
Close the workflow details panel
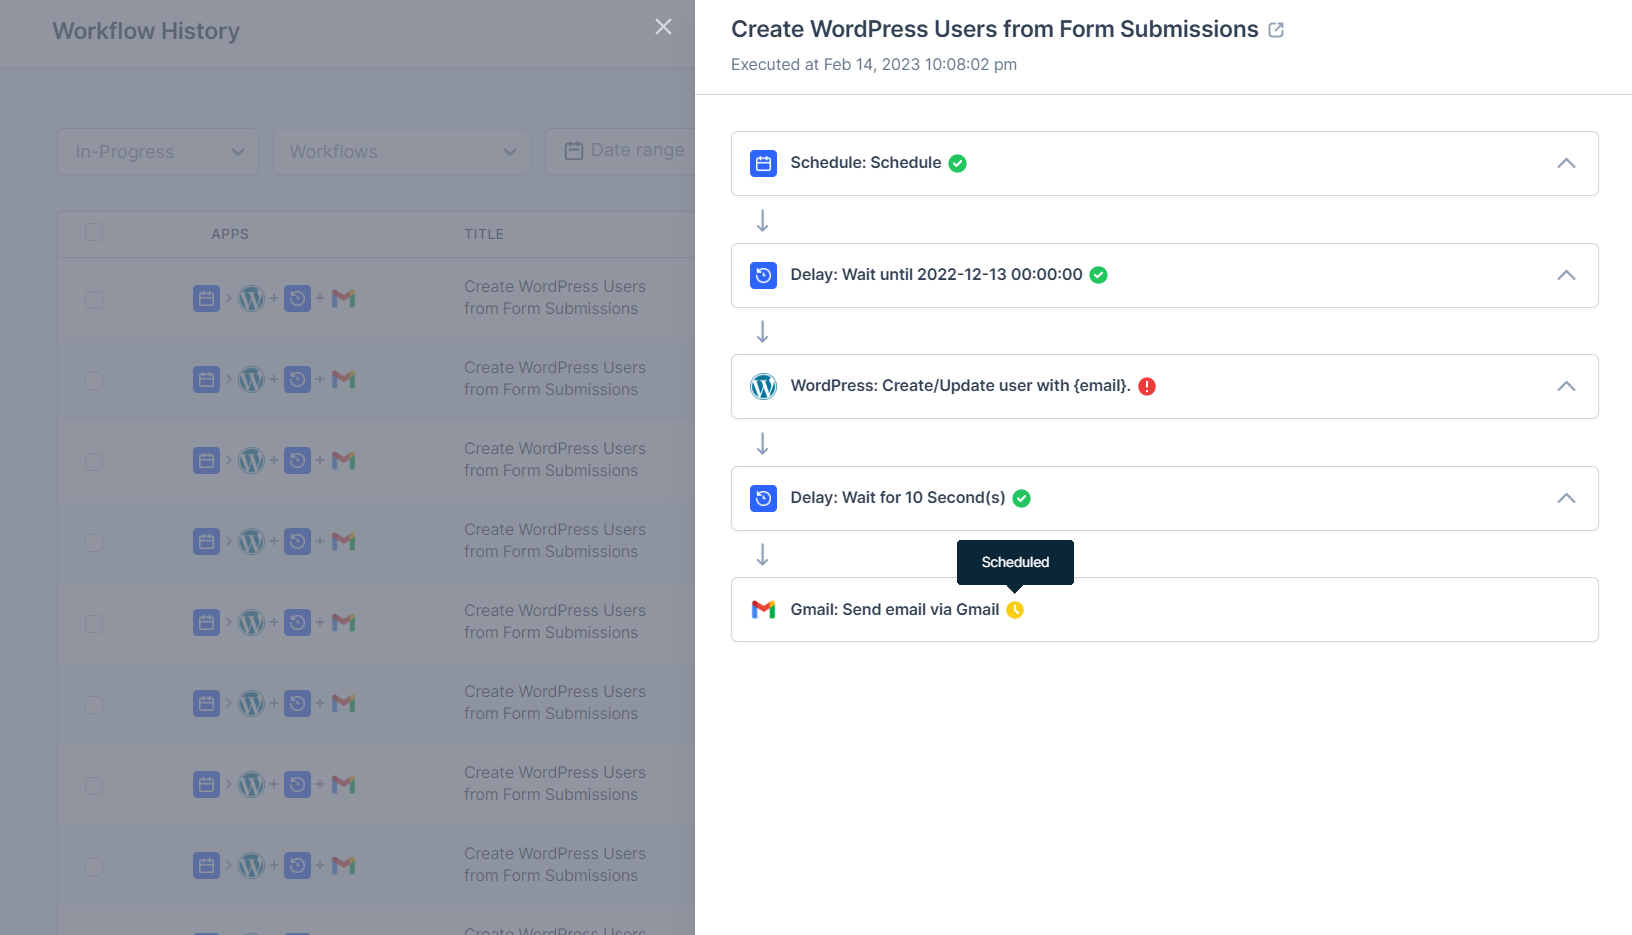click(663, 27)
